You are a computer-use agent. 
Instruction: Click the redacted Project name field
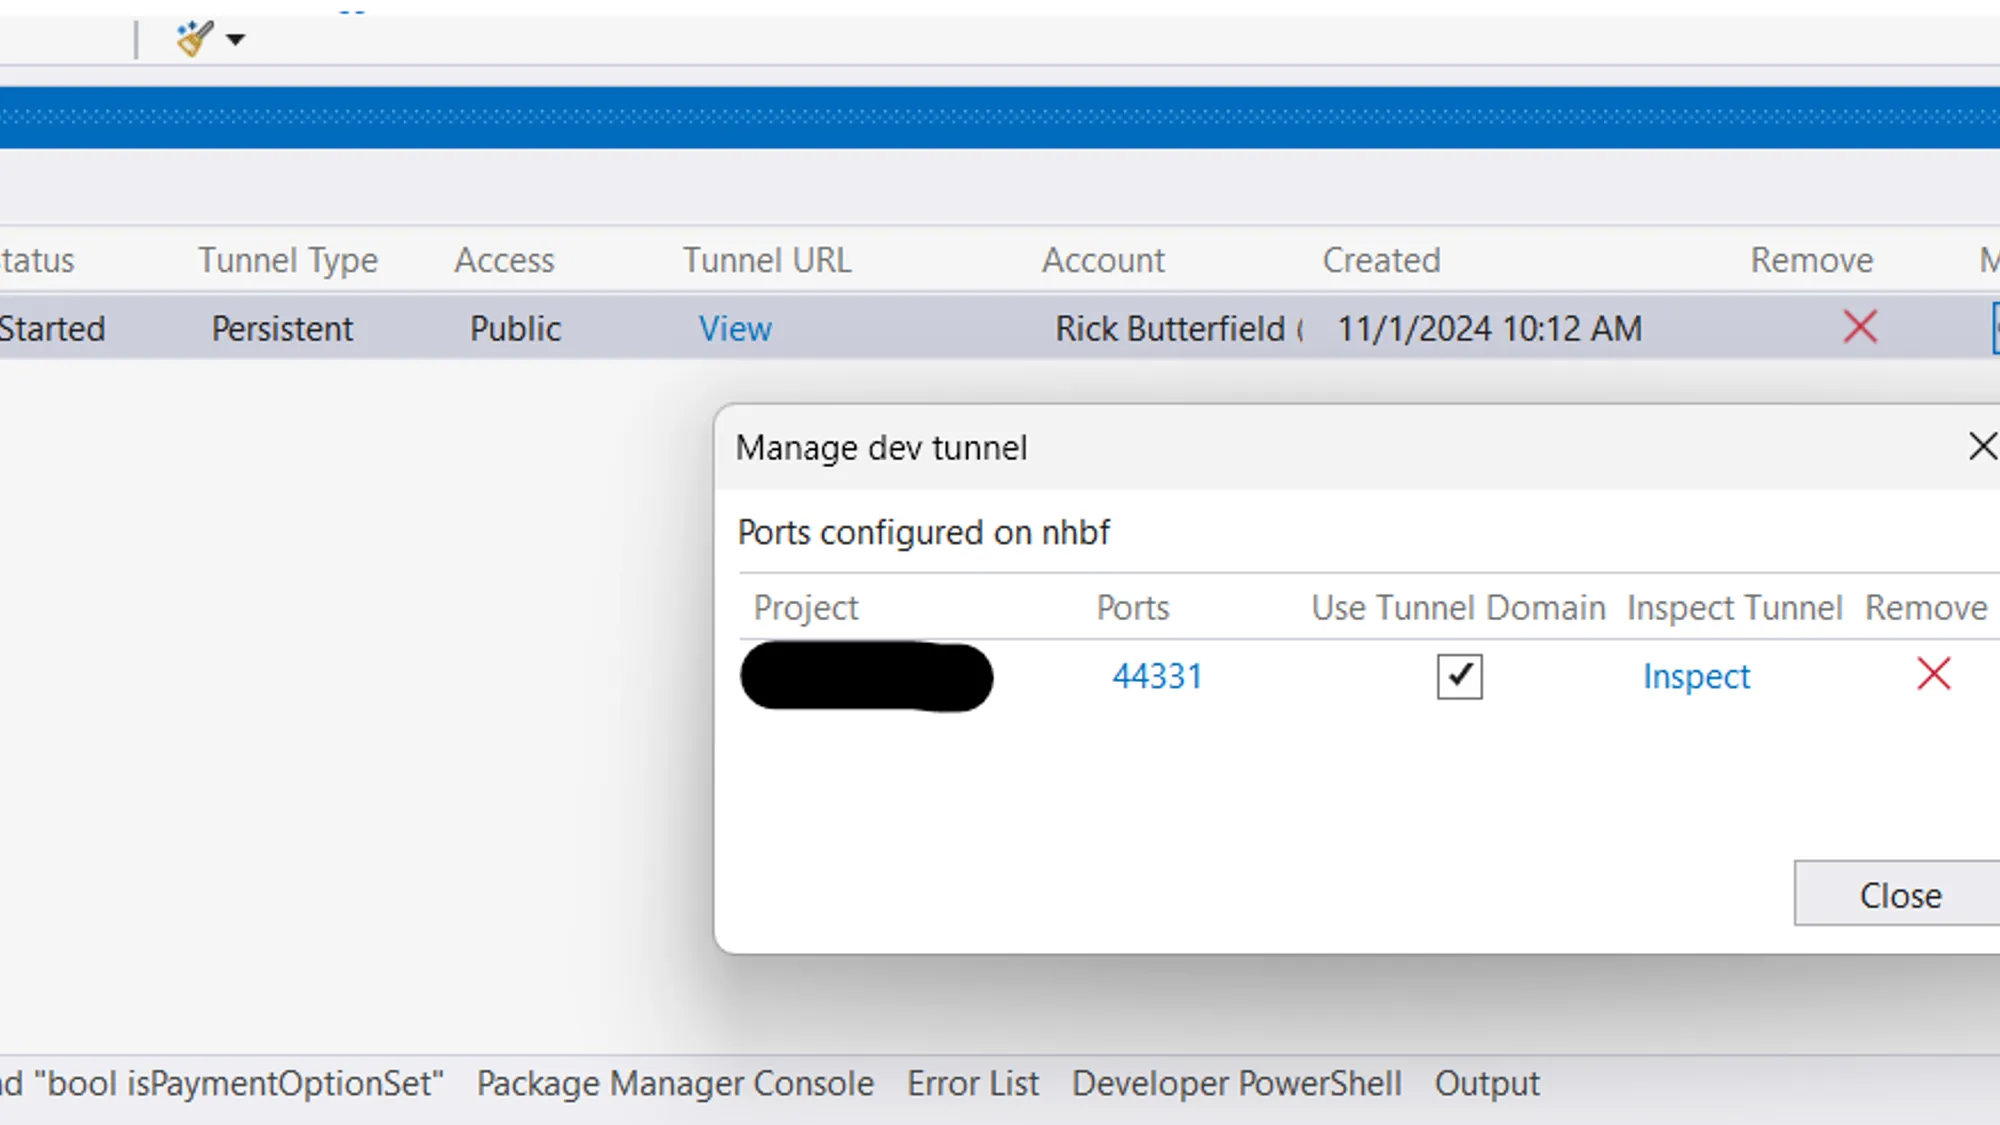(x=865, y=676)
